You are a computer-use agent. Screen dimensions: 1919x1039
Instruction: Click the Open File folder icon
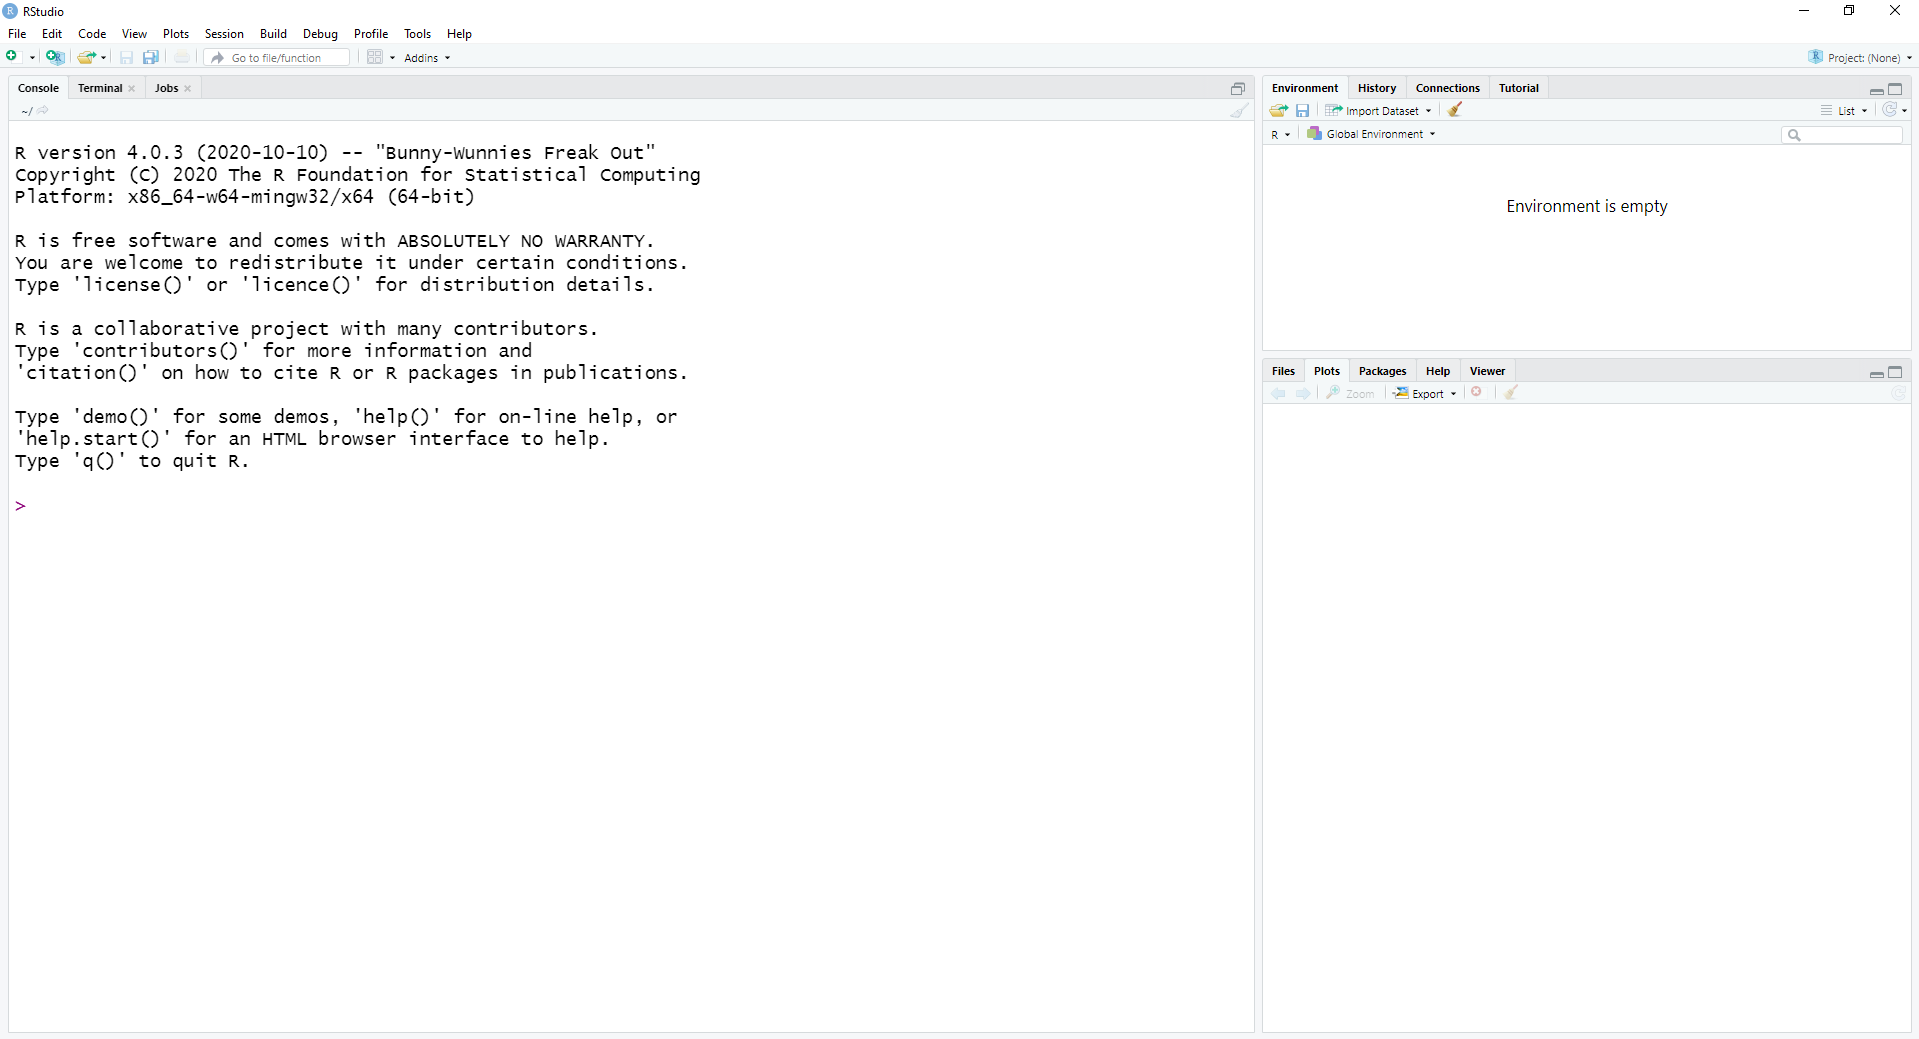point(87,57)
